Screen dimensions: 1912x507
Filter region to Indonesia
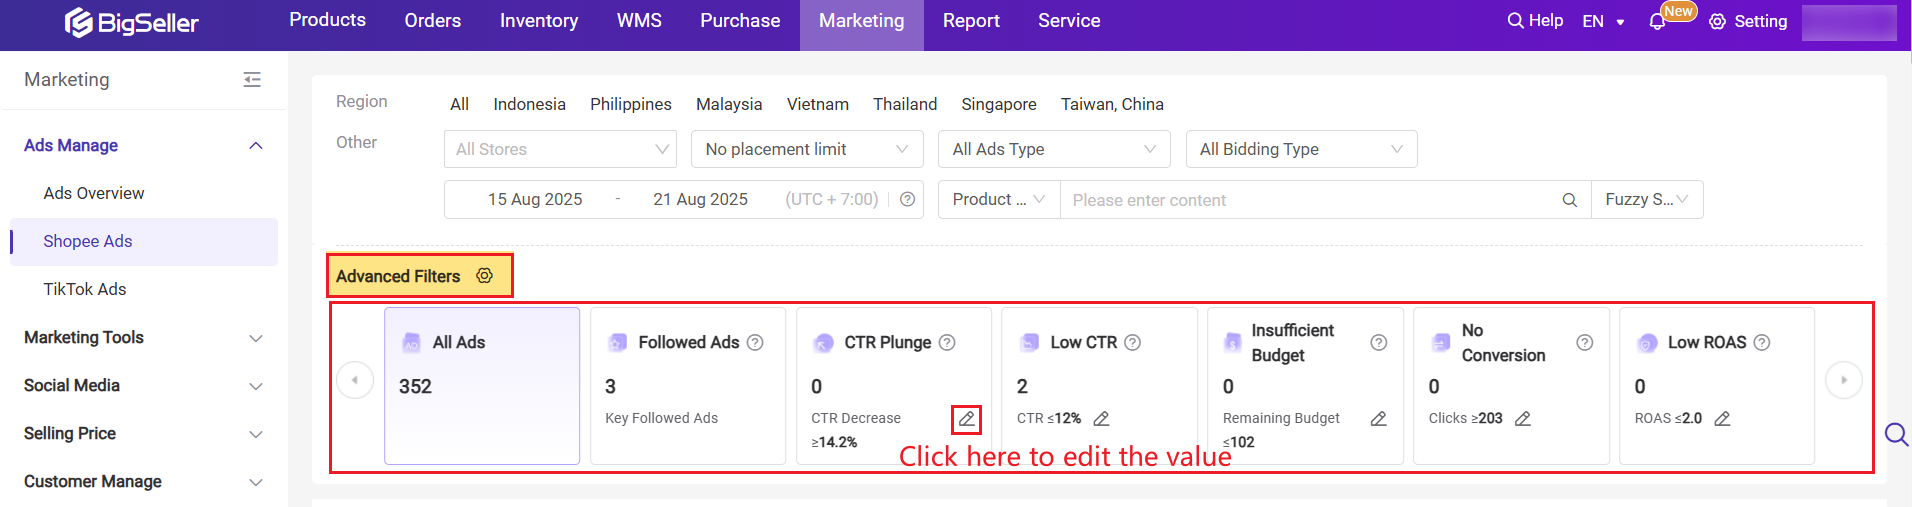click(529, 104)
